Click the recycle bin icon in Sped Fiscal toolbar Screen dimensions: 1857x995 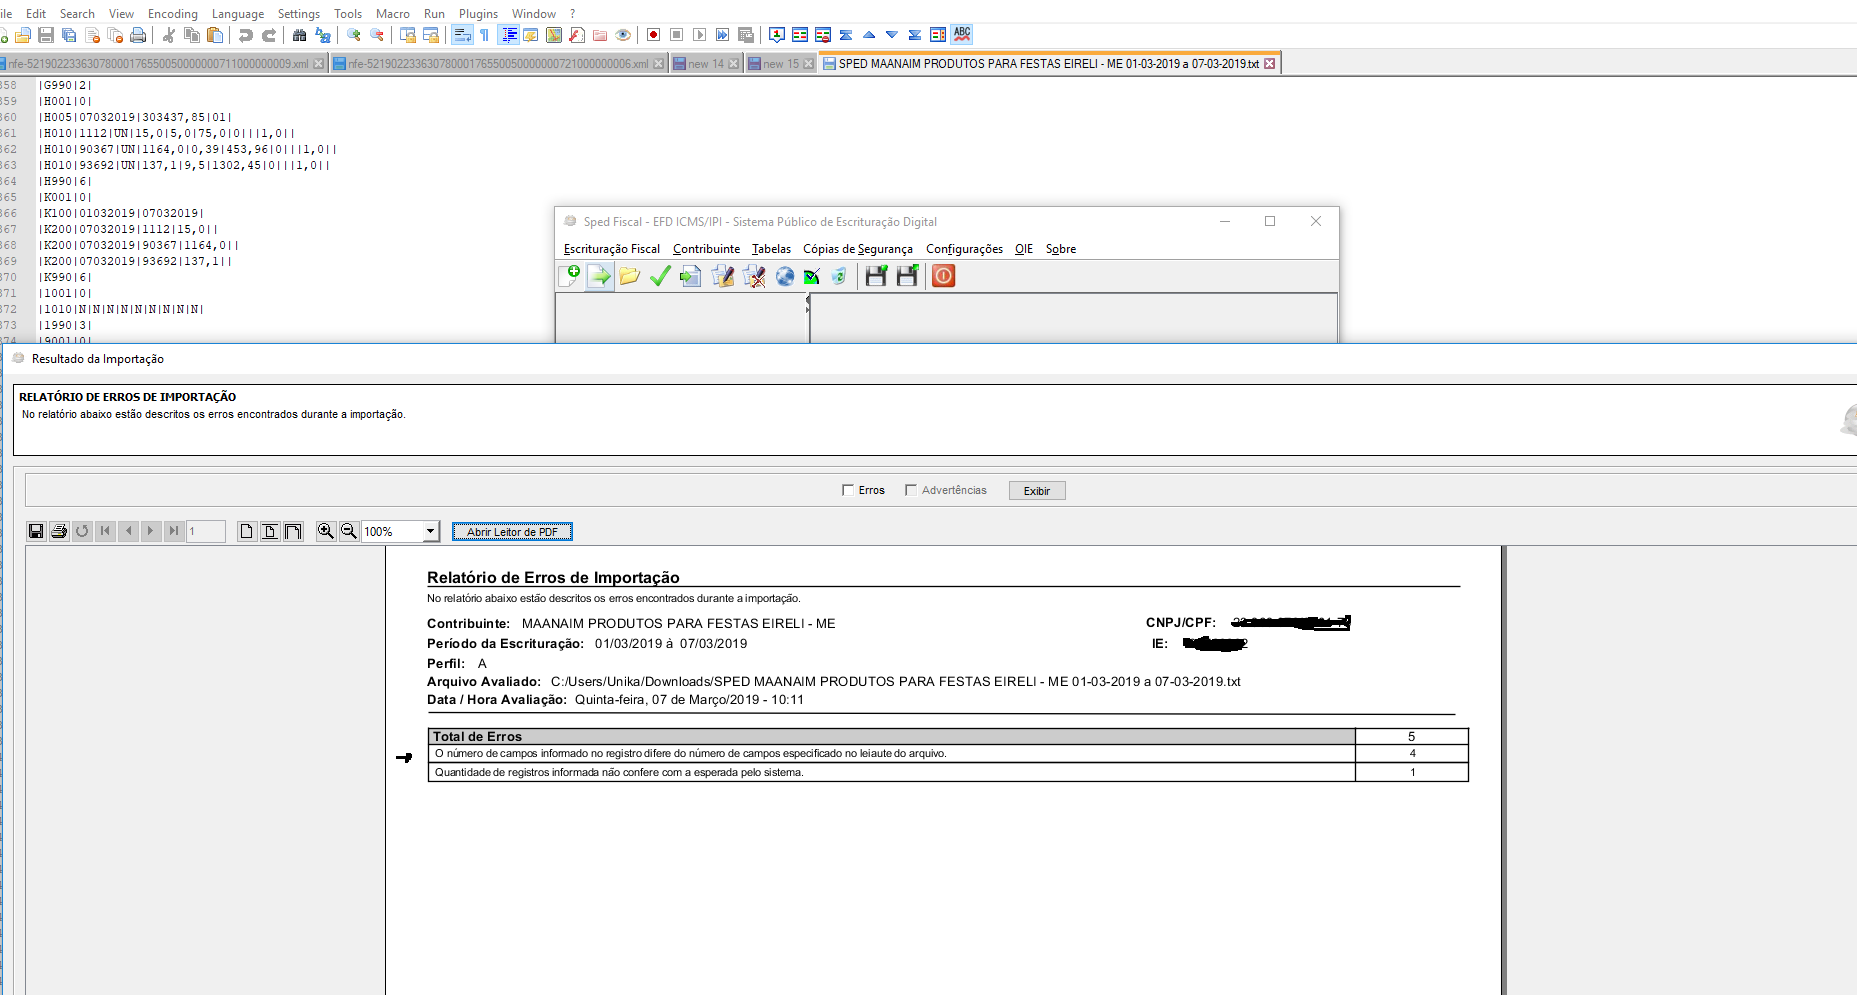pyautogui.click(x=839, y=276)
